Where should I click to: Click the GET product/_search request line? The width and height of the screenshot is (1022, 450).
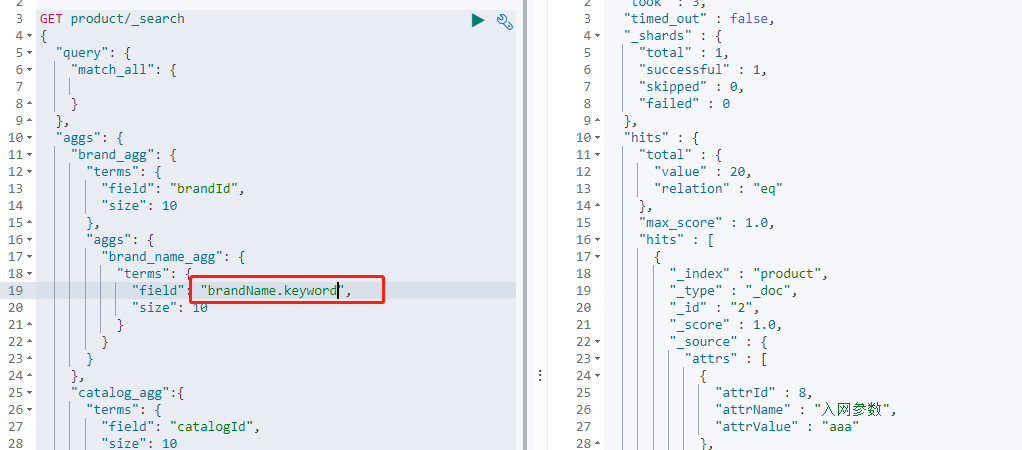112,19
